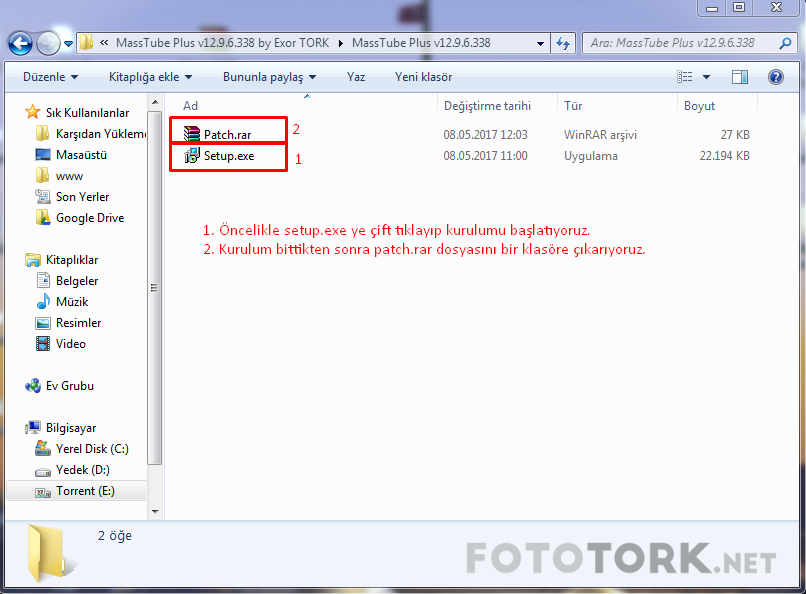Open the Müzik library

point(71,302)
